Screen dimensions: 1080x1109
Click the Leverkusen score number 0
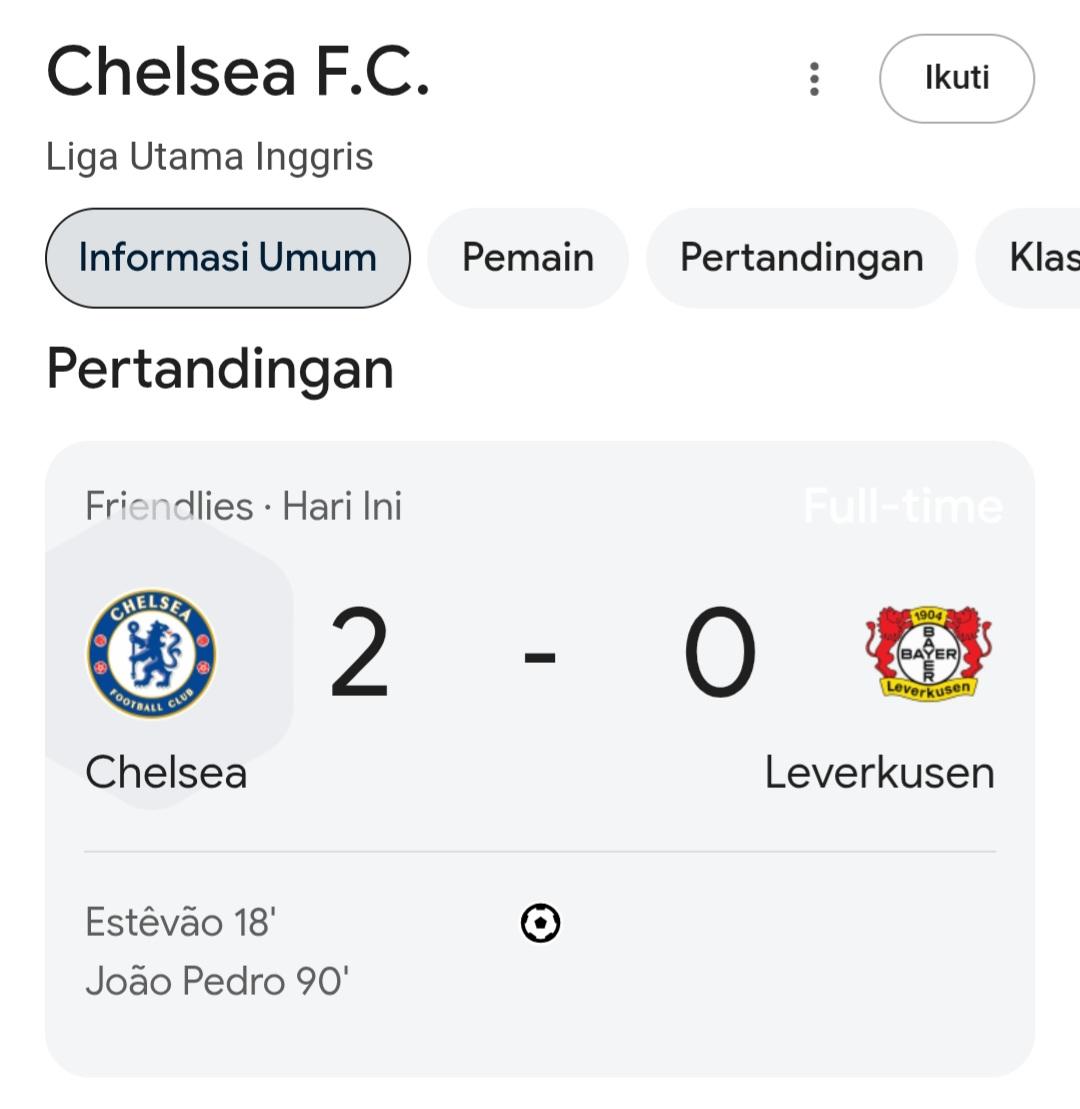click(720, 653)
